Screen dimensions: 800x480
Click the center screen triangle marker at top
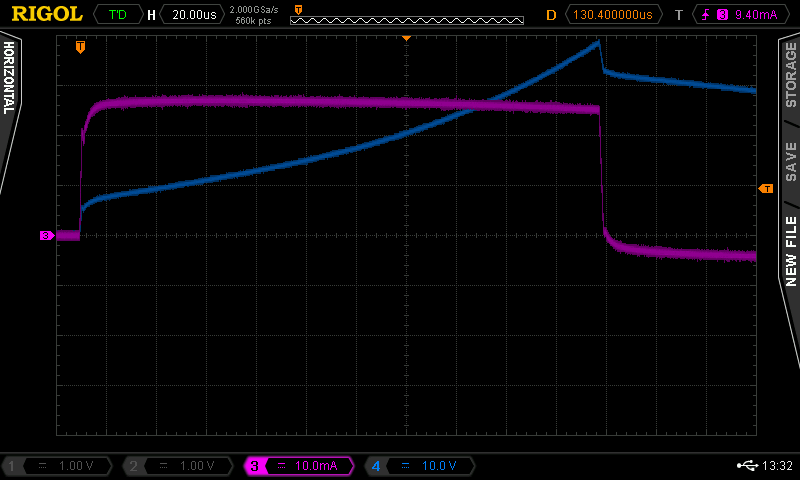coord(406,38)
